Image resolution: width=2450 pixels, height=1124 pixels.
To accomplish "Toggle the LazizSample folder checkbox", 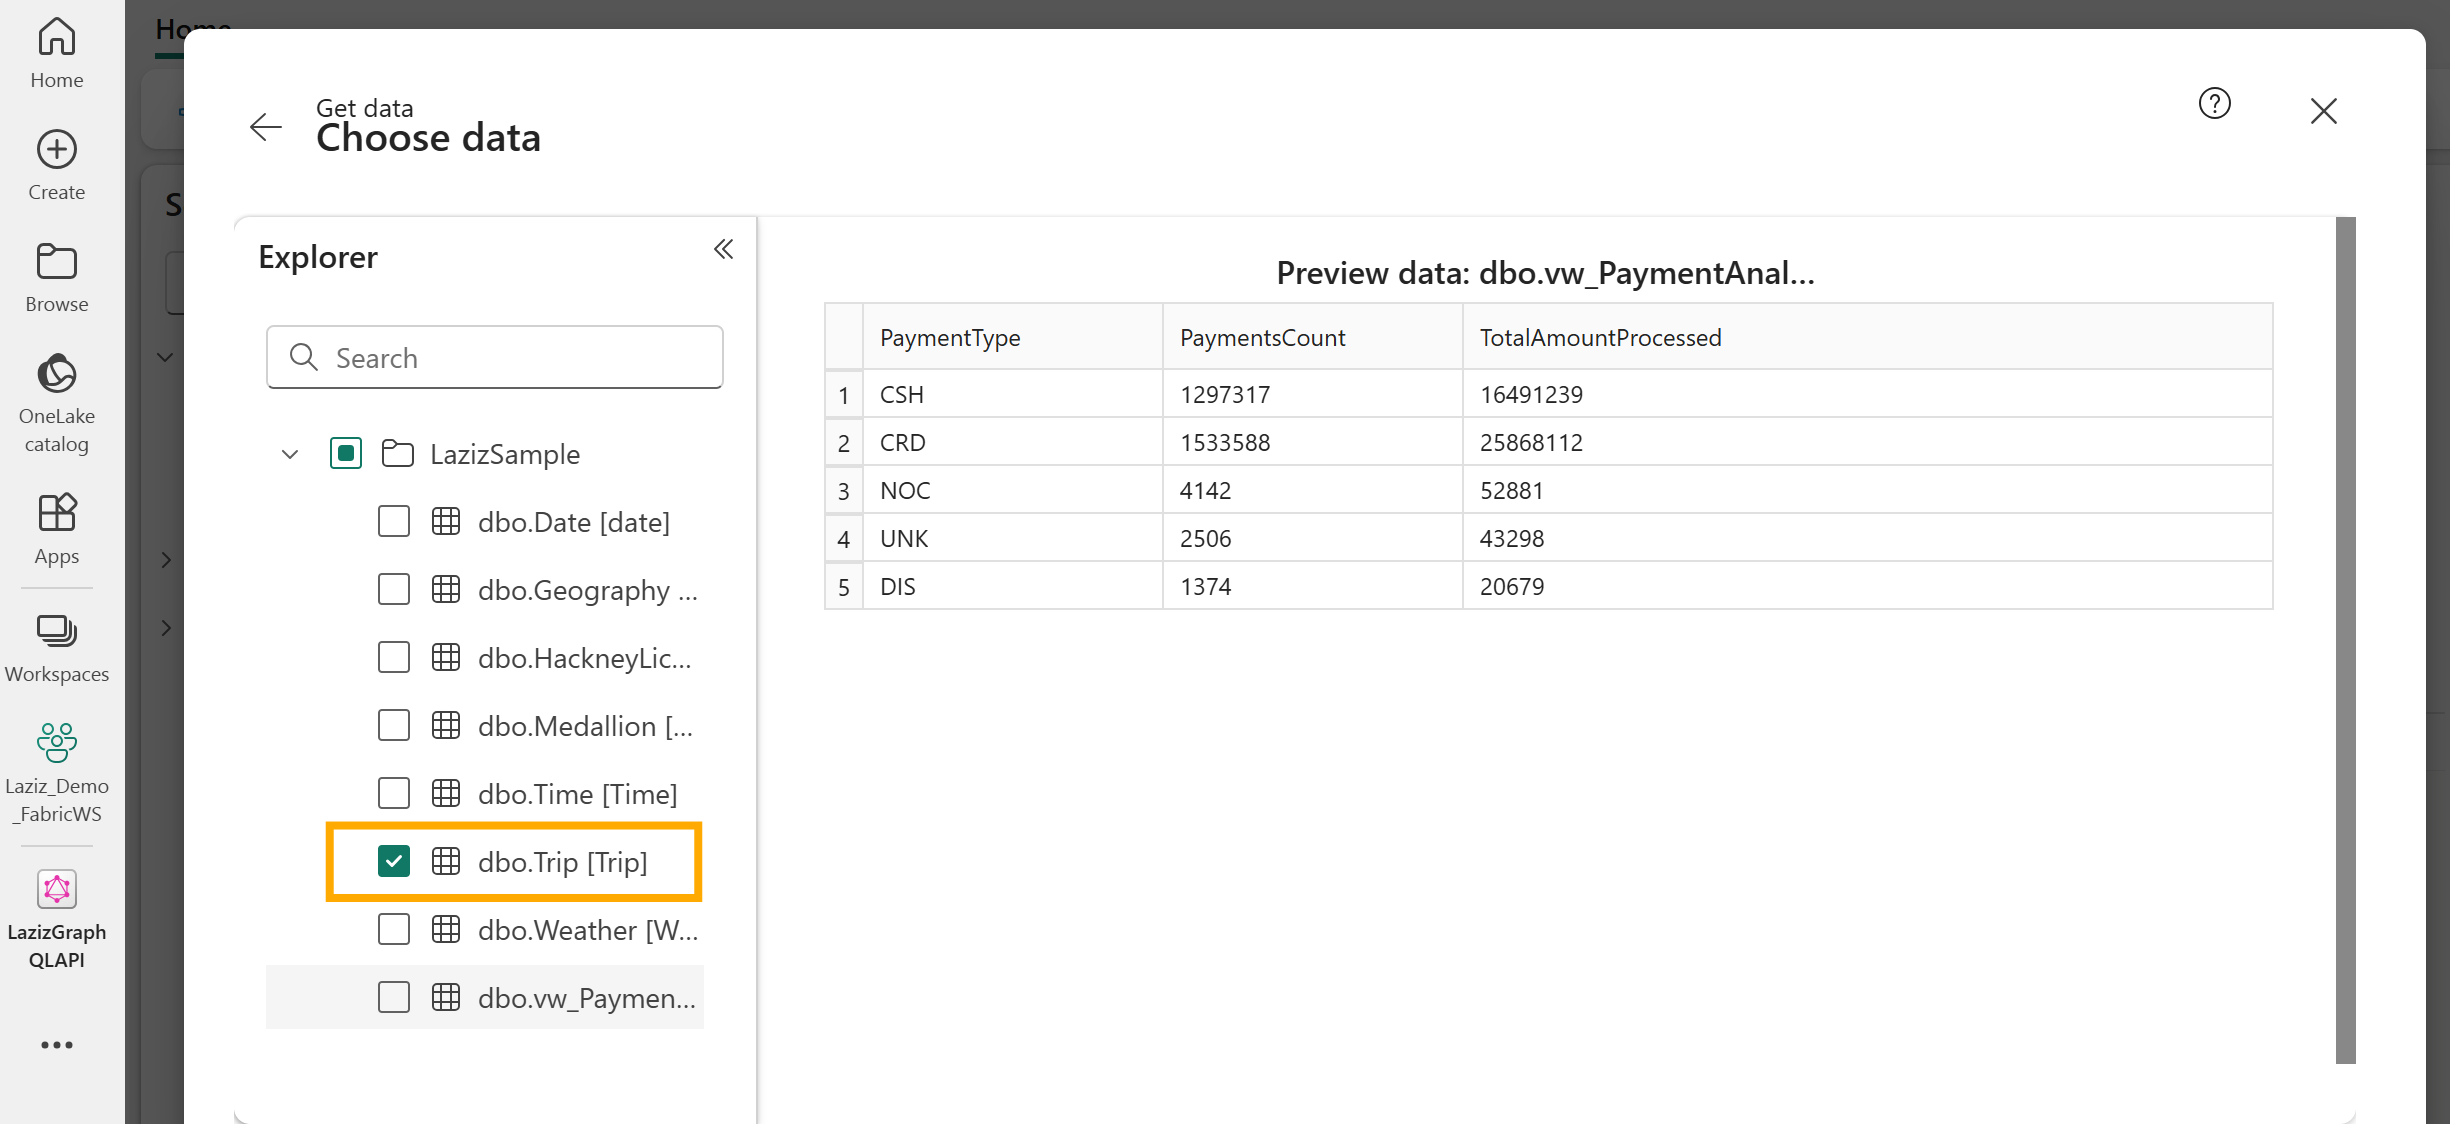I will (x=346, y=453).
